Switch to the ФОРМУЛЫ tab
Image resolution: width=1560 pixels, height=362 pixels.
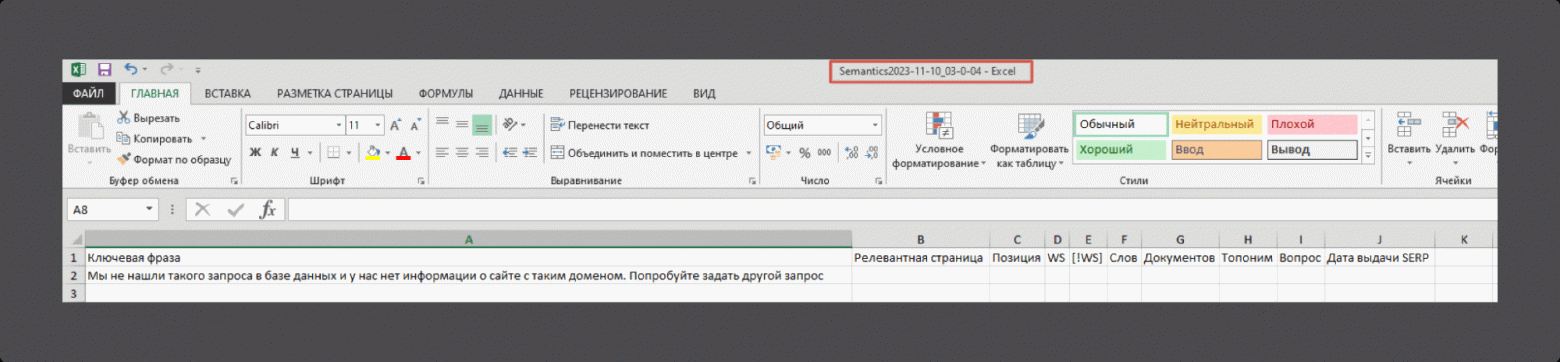coord(445,94)
